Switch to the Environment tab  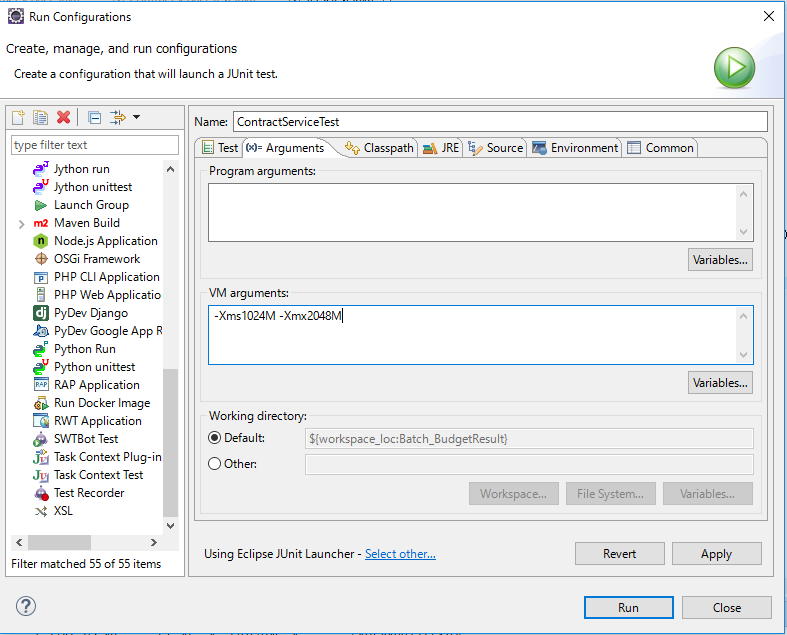click(x=575, y=148)
